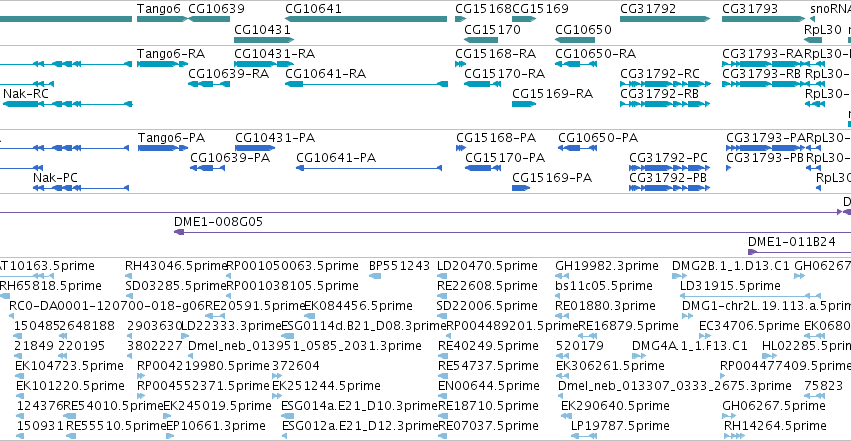Select the CG10431-RA transcript label
The height and width of the screenshot is (441, 851).
[x=275, y=54]
